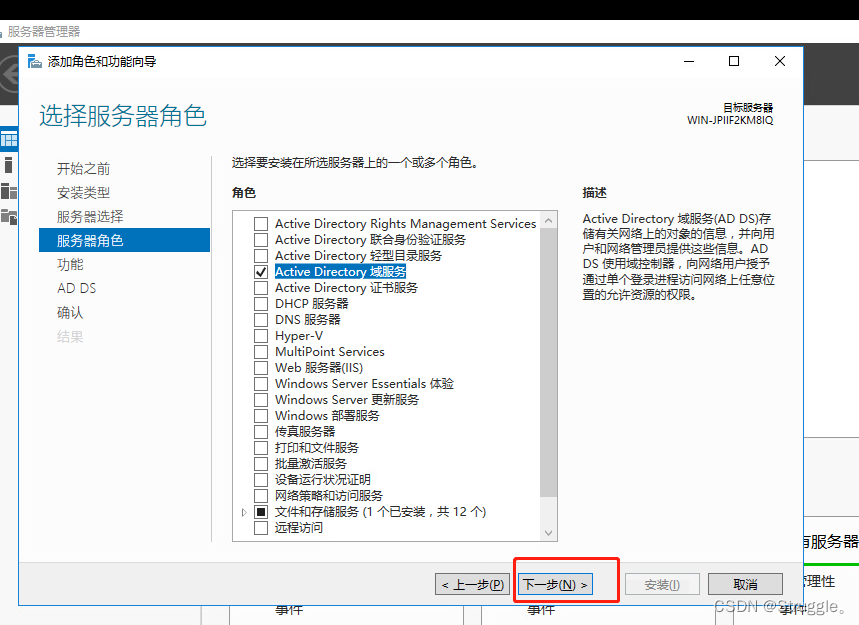Tick 打印和文件服务 checkbox

click(261, 448)
